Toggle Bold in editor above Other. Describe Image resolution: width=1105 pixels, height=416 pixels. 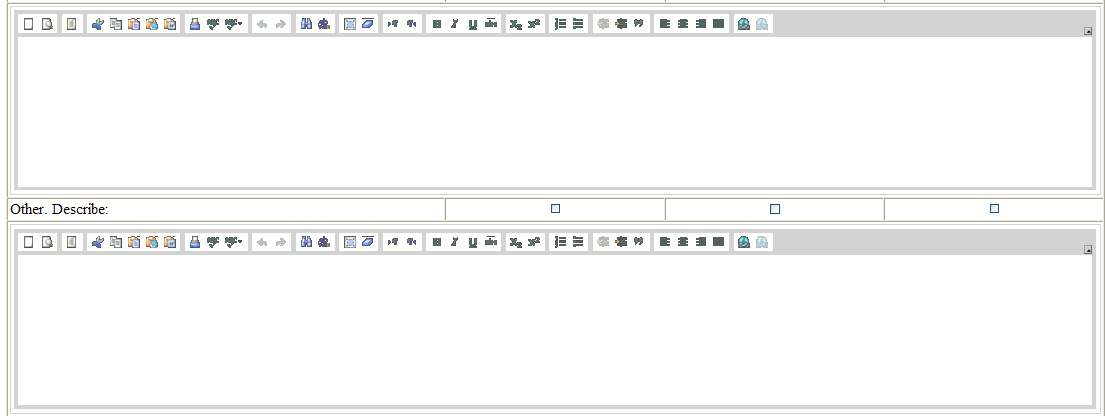click(x=436, y=24)
